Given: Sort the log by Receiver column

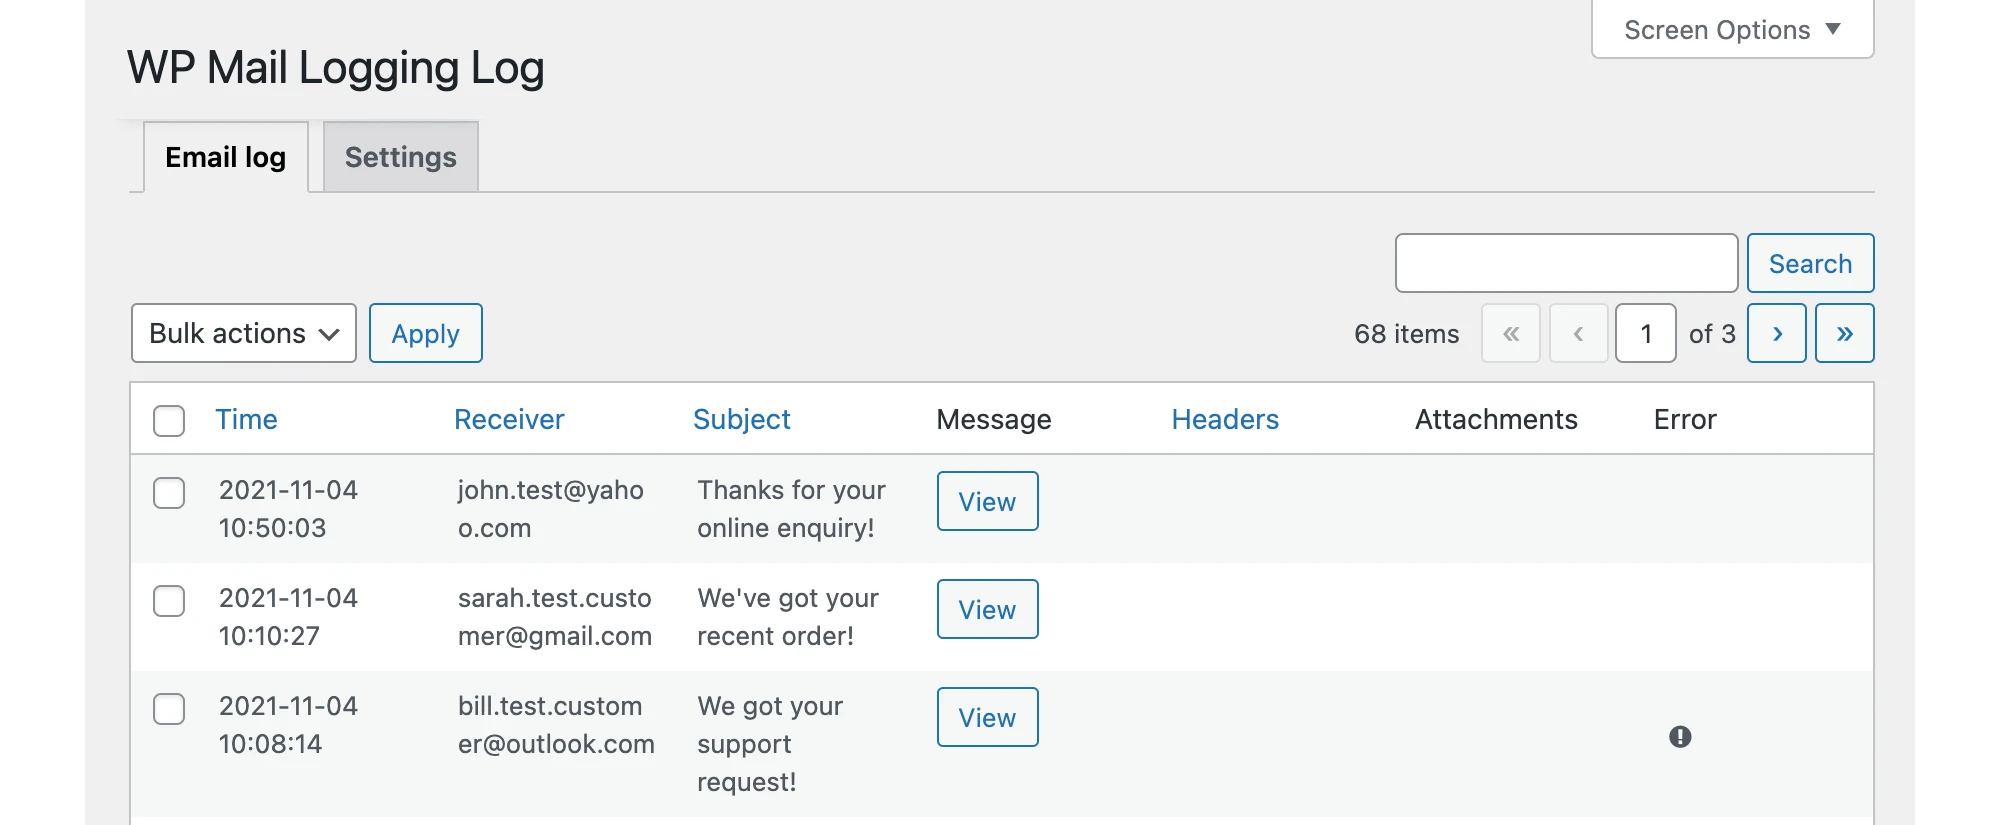Looking at the screenshot, I should tap(509, 419).
